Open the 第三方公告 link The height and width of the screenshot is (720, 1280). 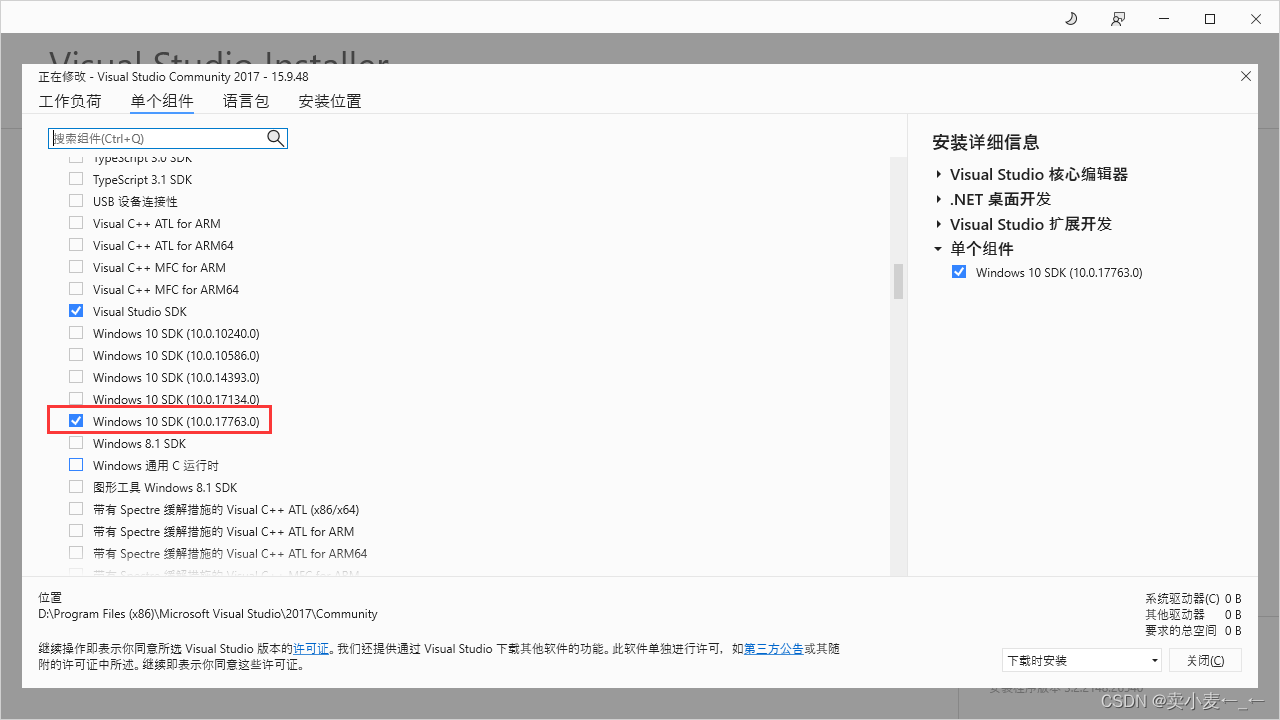773,649
